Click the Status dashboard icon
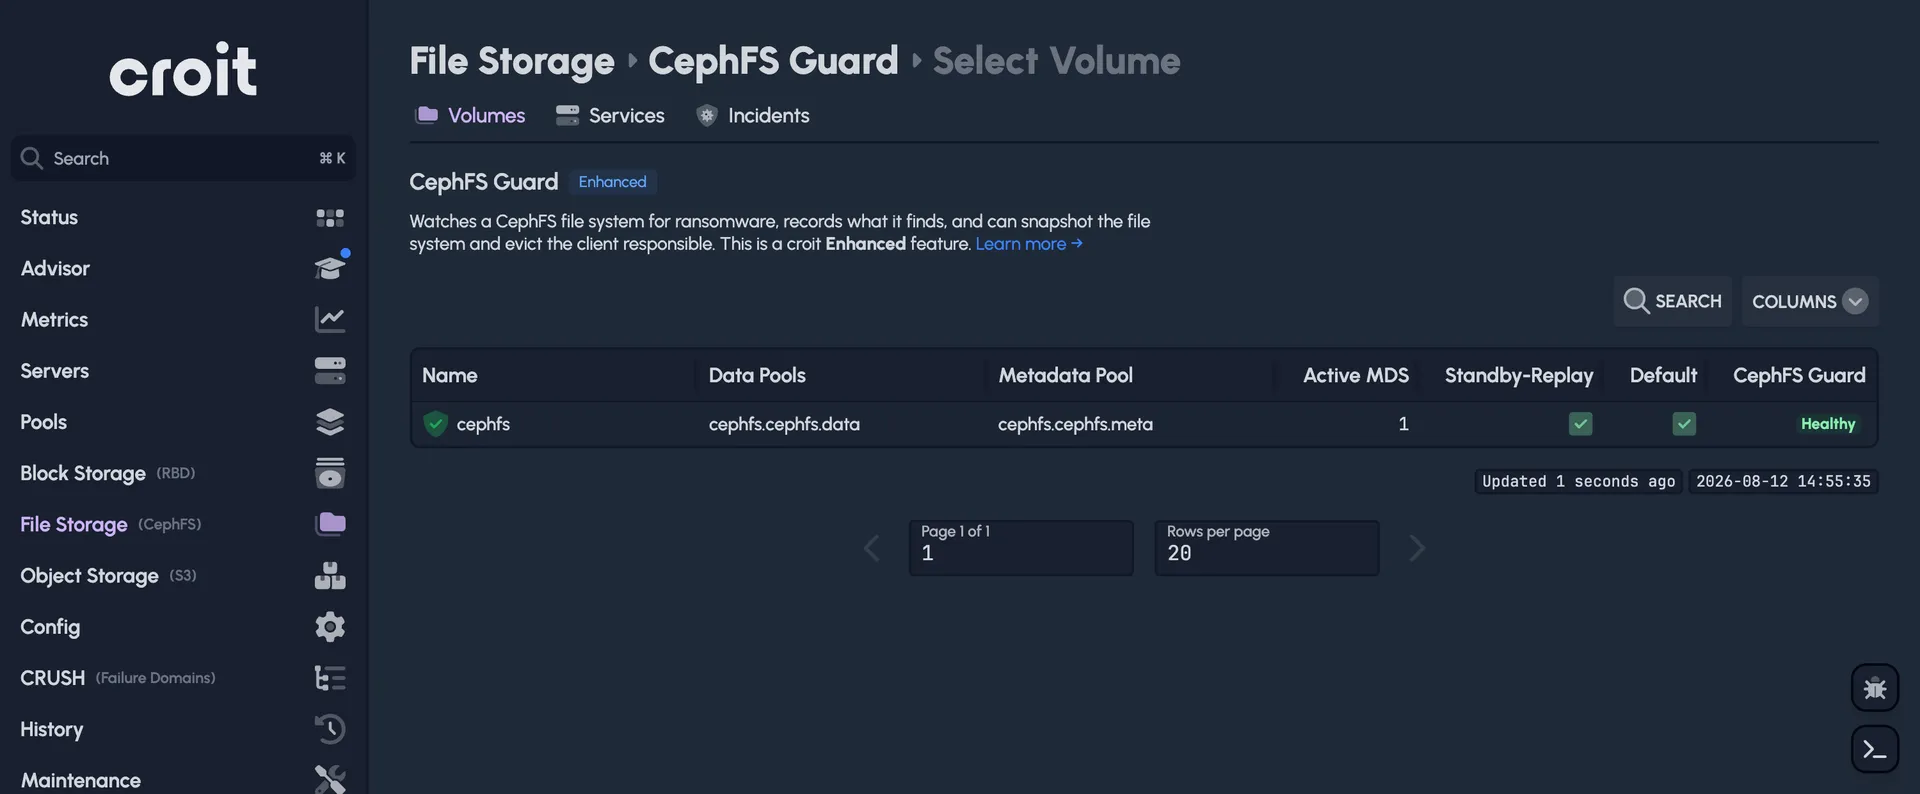Viewport: 1920px width, 794px height. pyautogui.click(x=330, y=218)
